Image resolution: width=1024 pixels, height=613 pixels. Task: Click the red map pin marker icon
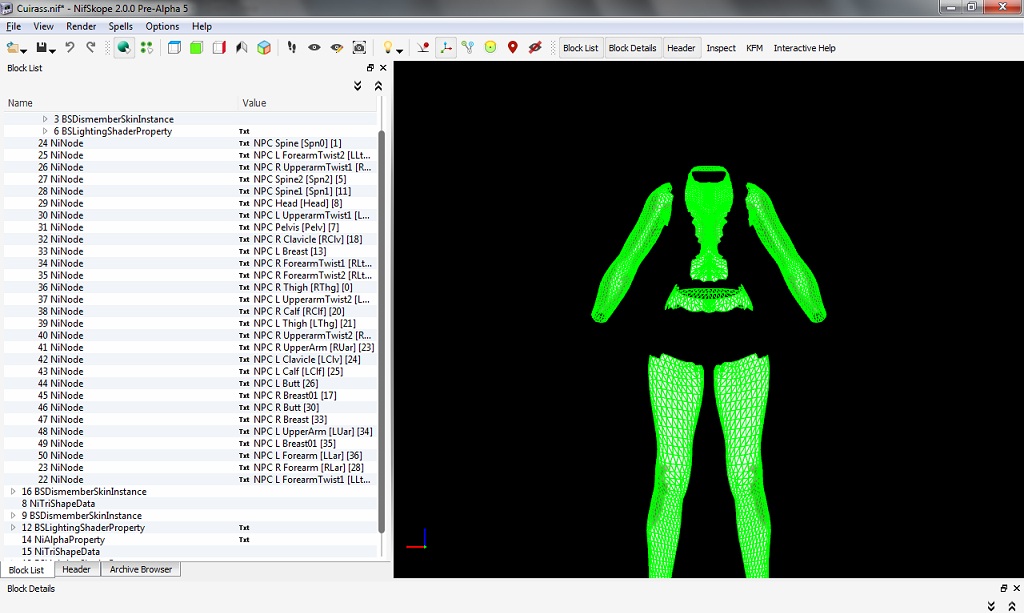click(513, 48)
